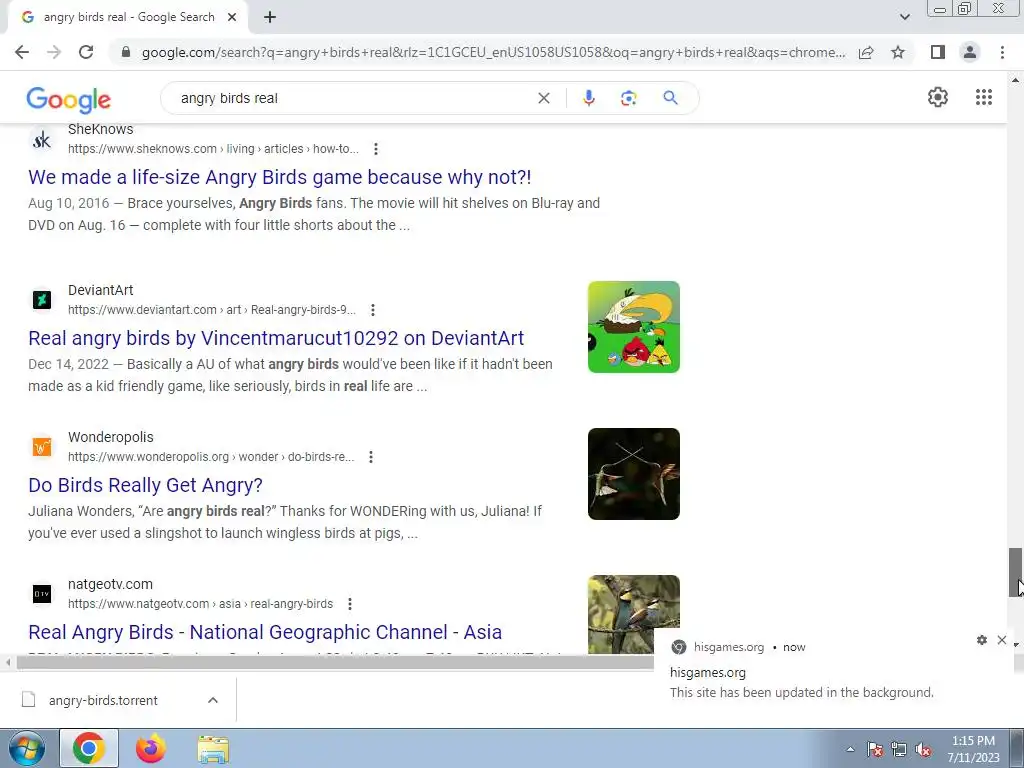The width and height of the screenshot is (1024, 768).
Task: Bookmark this page with the star
Action: click(898, 52)
